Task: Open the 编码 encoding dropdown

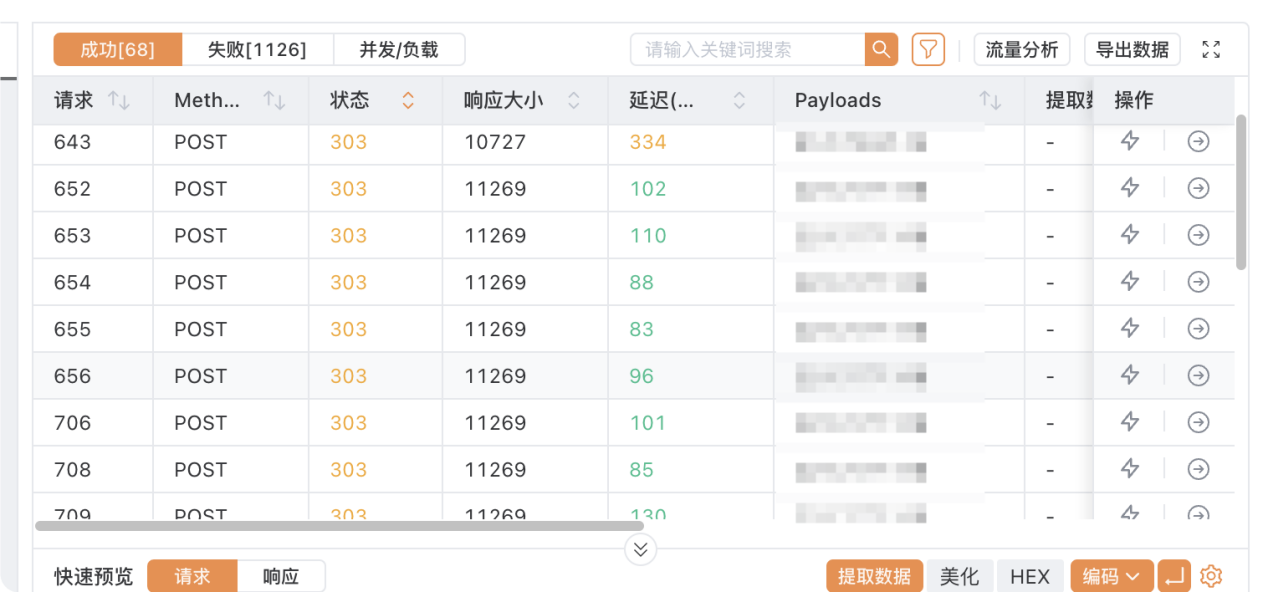Action: tap(1111, 576)
